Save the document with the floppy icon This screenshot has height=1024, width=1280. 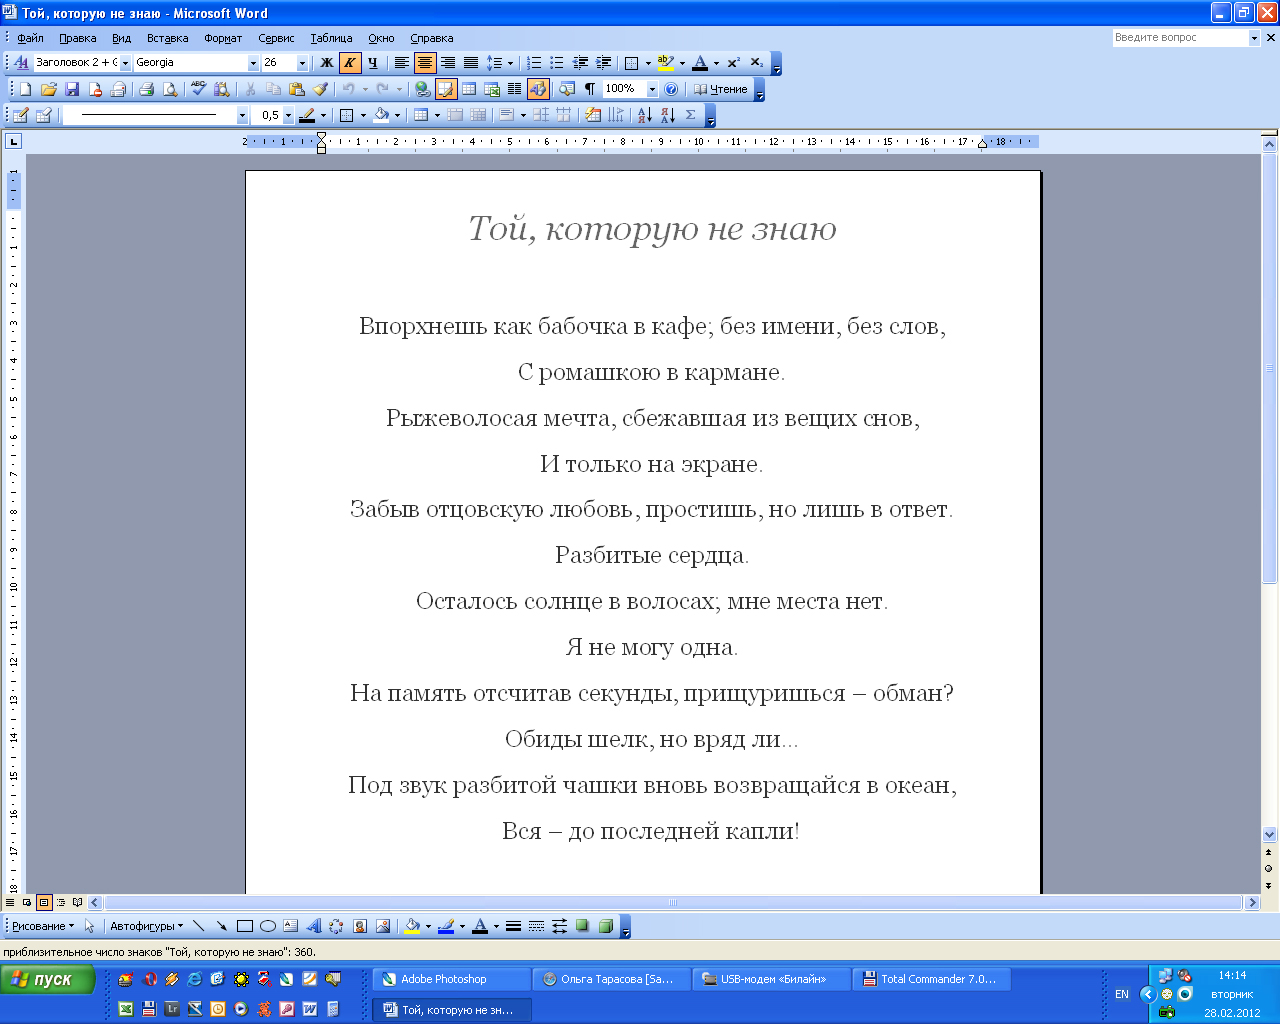(x=72, y=89)
